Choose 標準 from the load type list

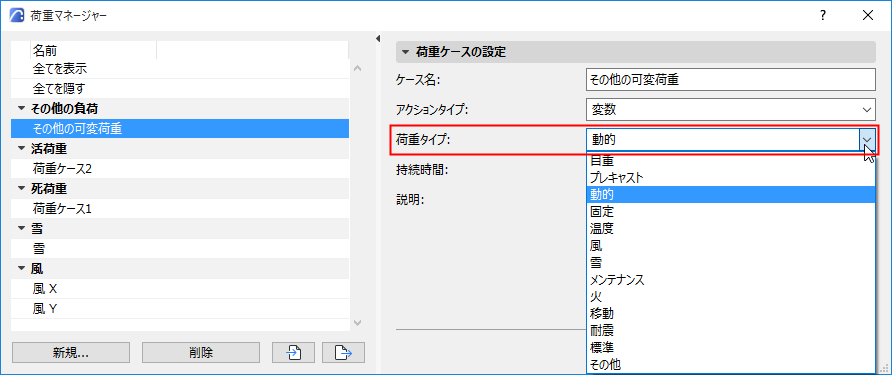(x=730, y=347)
